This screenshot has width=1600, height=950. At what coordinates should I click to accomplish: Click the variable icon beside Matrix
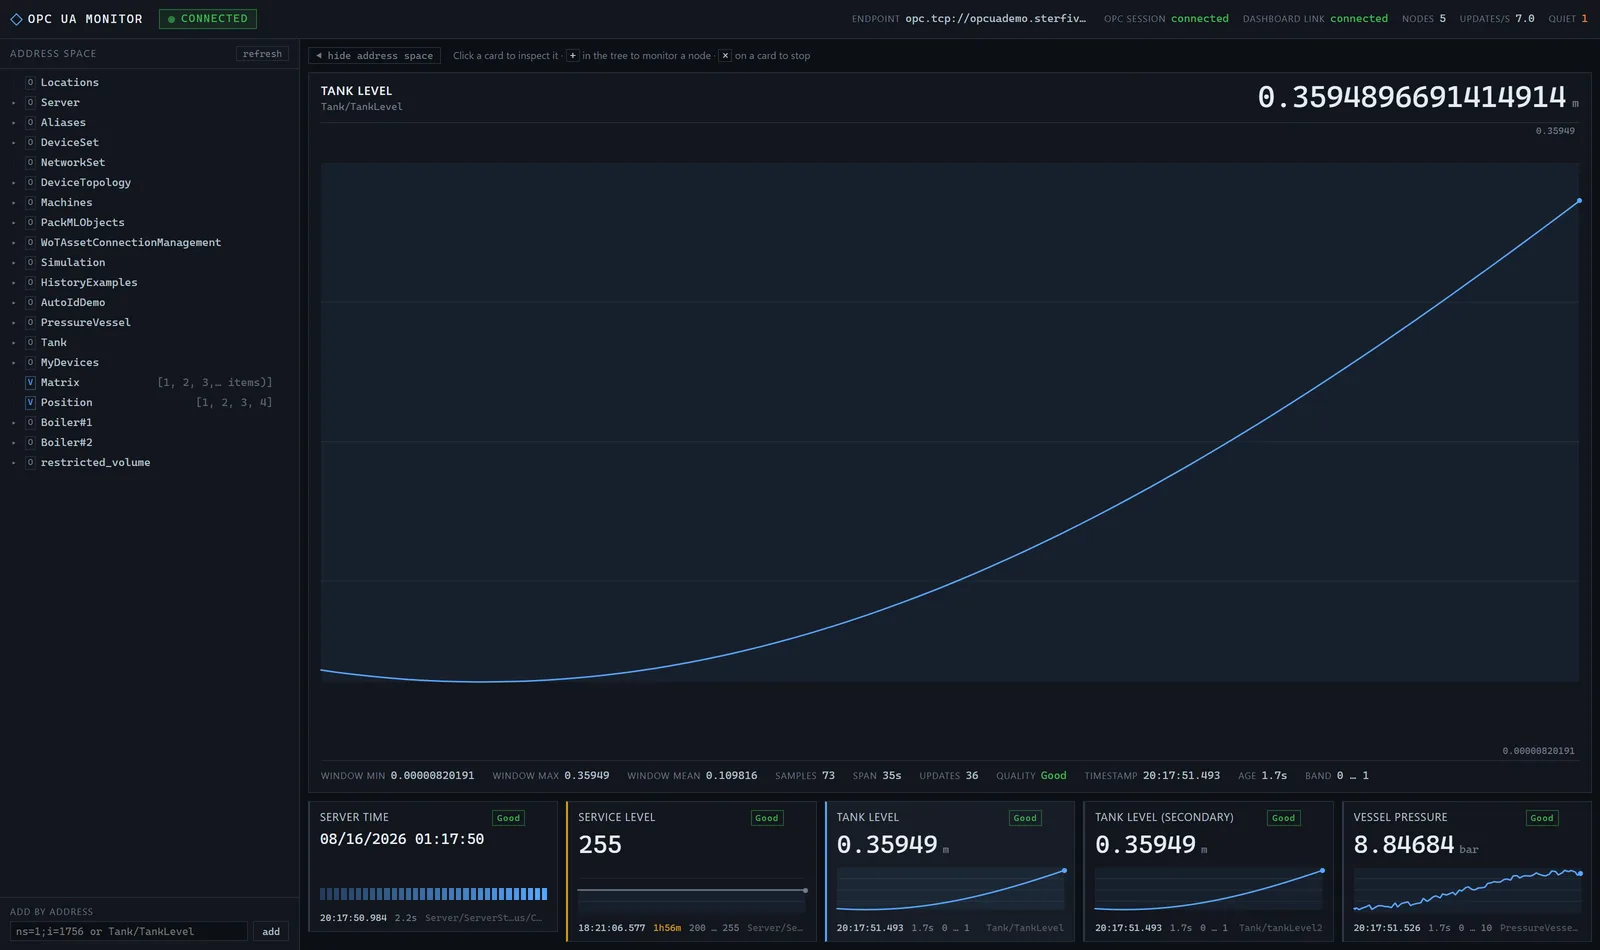coord(30,382)
